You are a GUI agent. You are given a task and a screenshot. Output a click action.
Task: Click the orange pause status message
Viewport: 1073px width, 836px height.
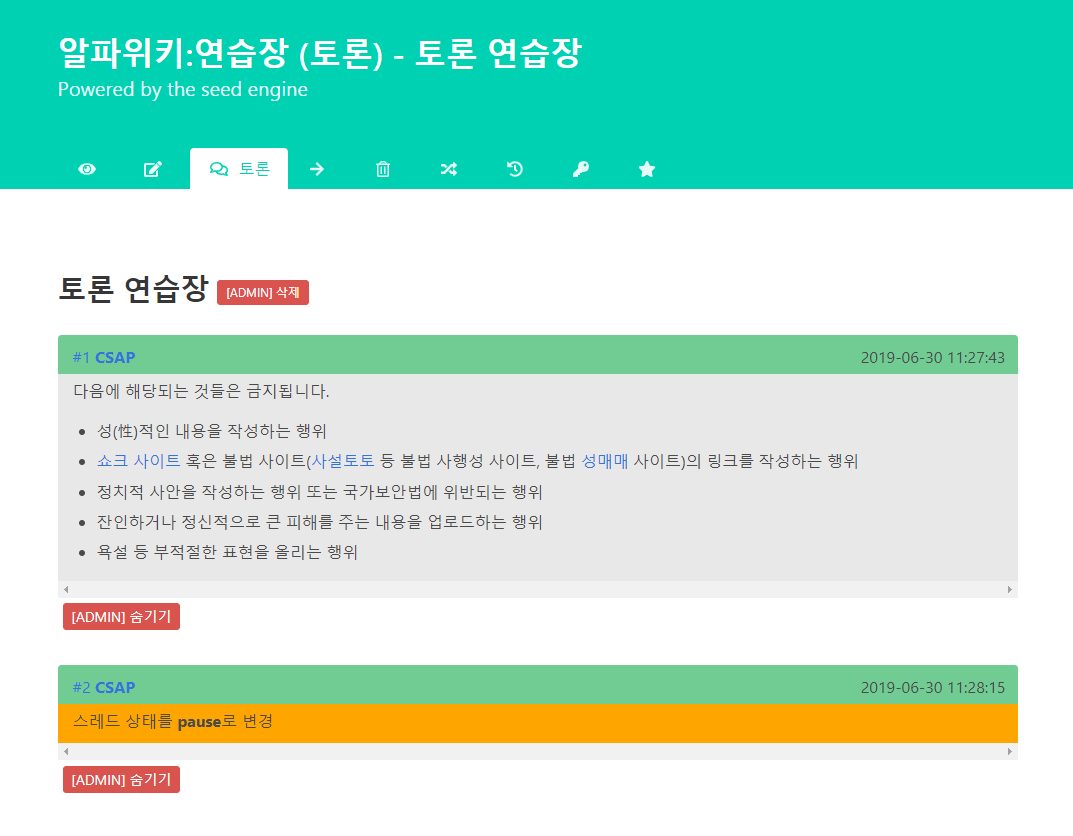pos(538,722)
